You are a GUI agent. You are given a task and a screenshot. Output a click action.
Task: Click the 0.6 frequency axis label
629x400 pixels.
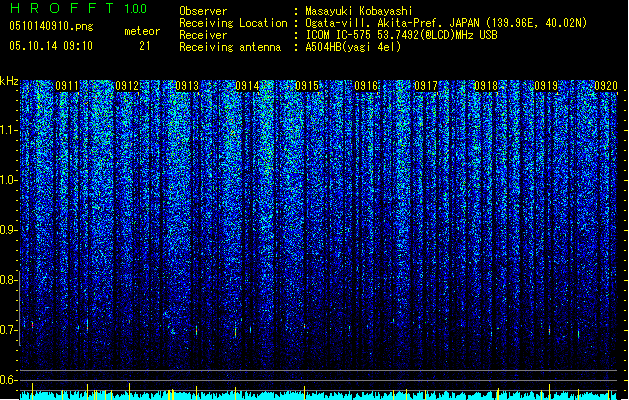coord(9,380)
